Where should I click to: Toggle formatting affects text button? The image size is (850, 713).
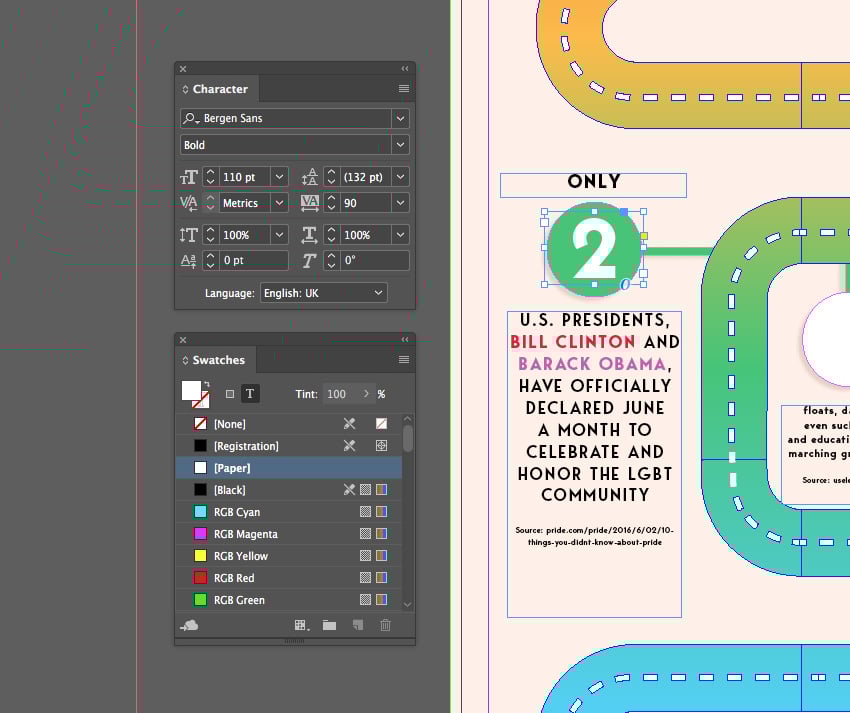[x=250, y=394]
